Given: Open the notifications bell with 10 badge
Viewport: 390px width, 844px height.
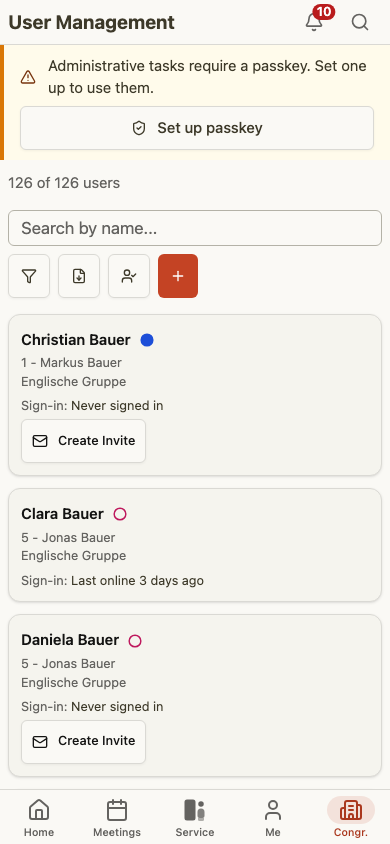Looking at the screenshot, I should click(x=314, y=22).
